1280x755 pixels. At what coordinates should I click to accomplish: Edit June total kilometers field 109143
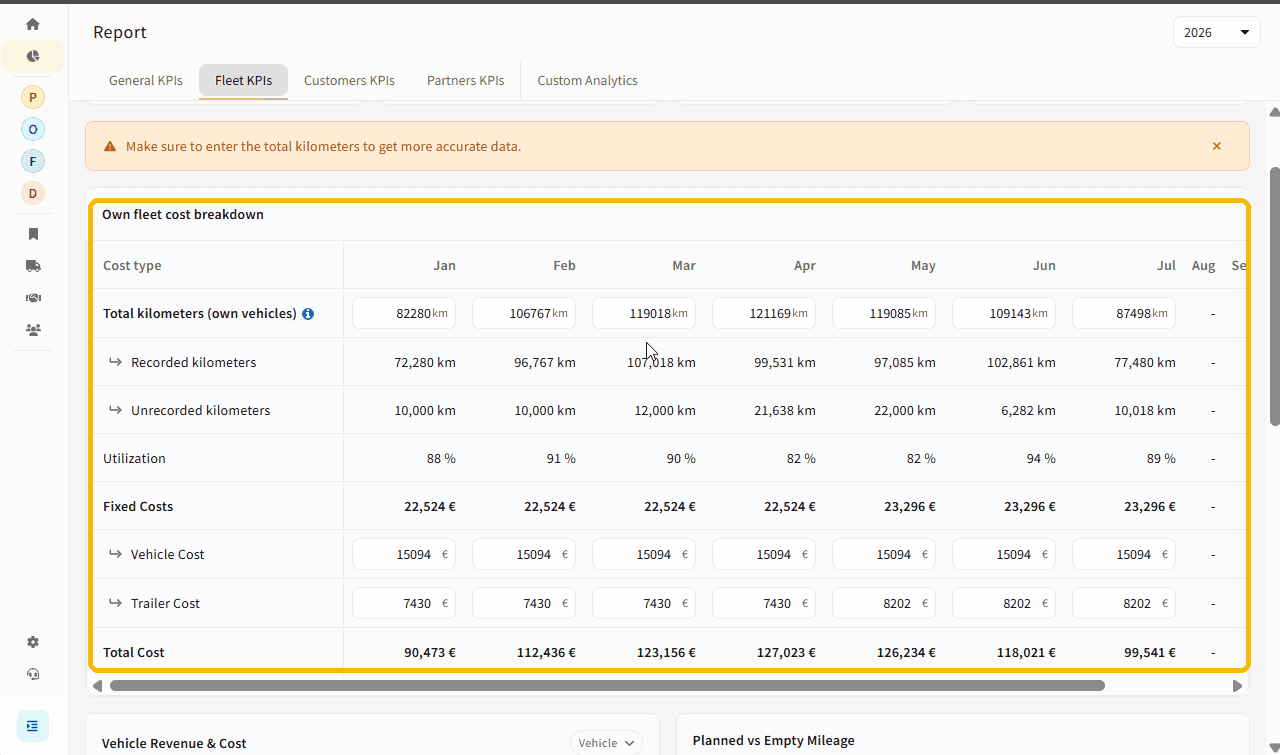click(1004, 313)
